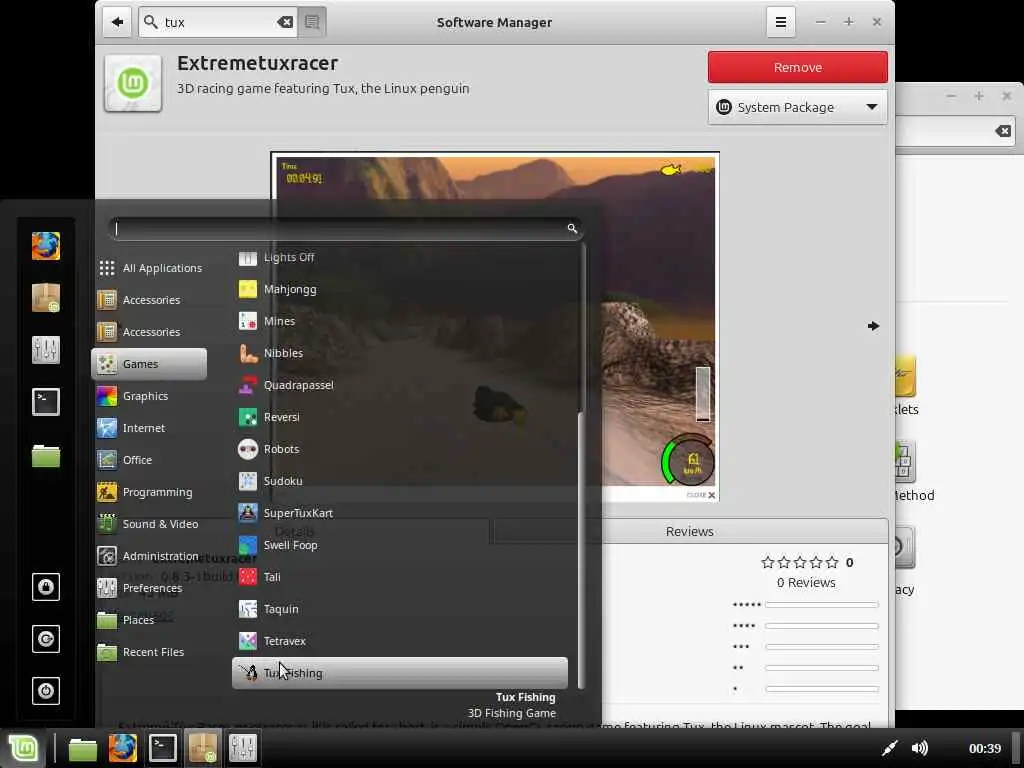Select the Graphics category
The width and height of the screenshot is (1024, 768).
(150, 396)
